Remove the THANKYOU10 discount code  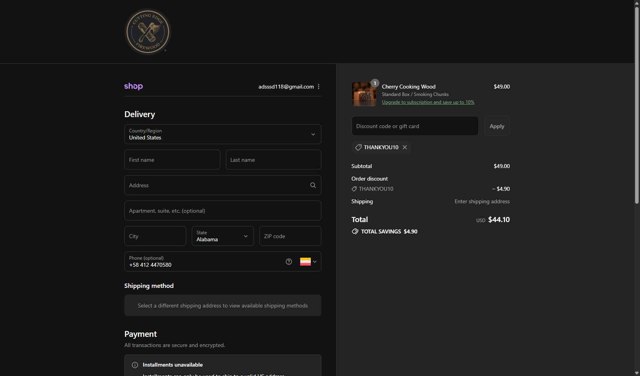(x=404, y=147)
